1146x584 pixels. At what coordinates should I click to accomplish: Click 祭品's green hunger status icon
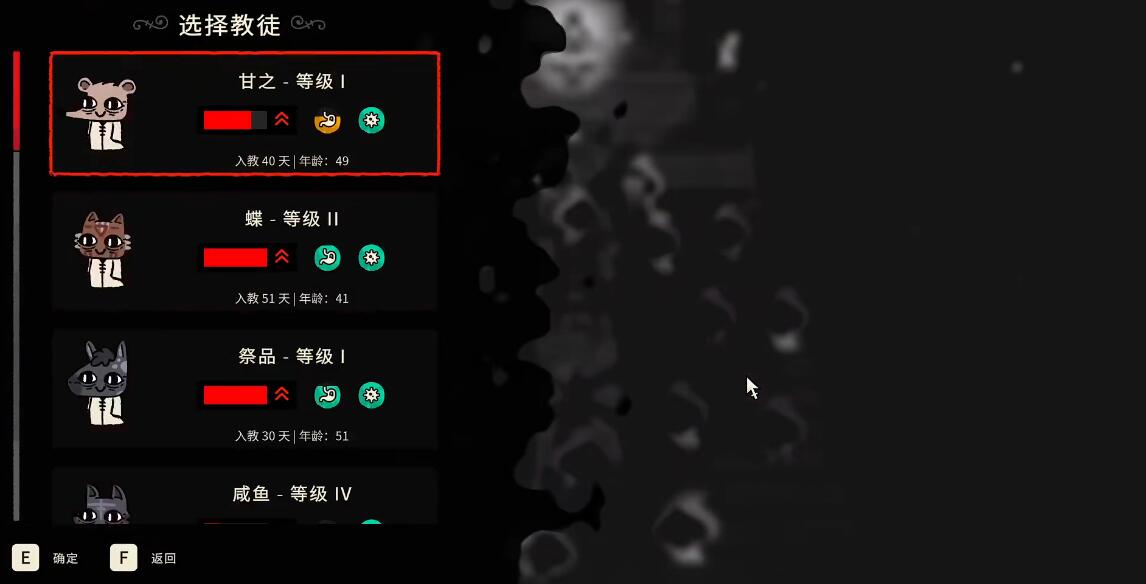327,395
